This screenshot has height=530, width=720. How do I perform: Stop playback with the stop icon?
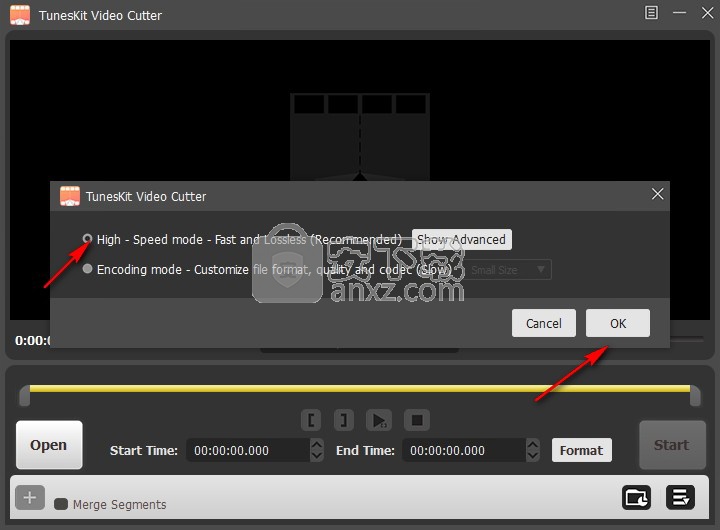tap(417, 420)
